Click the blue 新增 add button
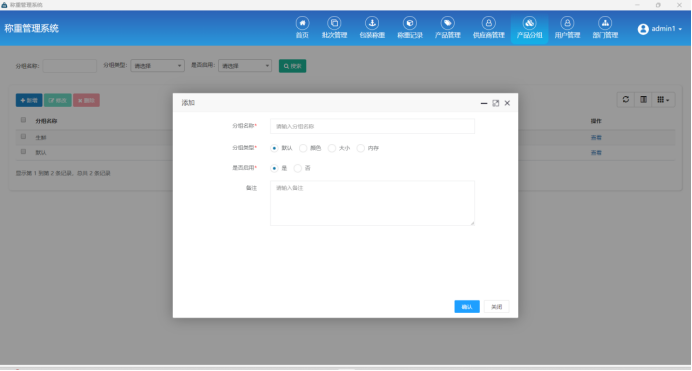This screenshot has height=371, width=692. click(29, 100)
